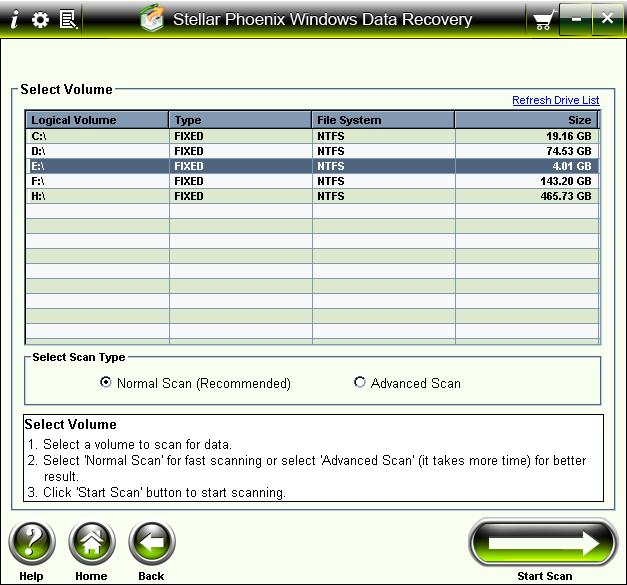This screenshot has width=627, height=585.
Task: Sort by the File System column header
Action: [x=383, y=120]
